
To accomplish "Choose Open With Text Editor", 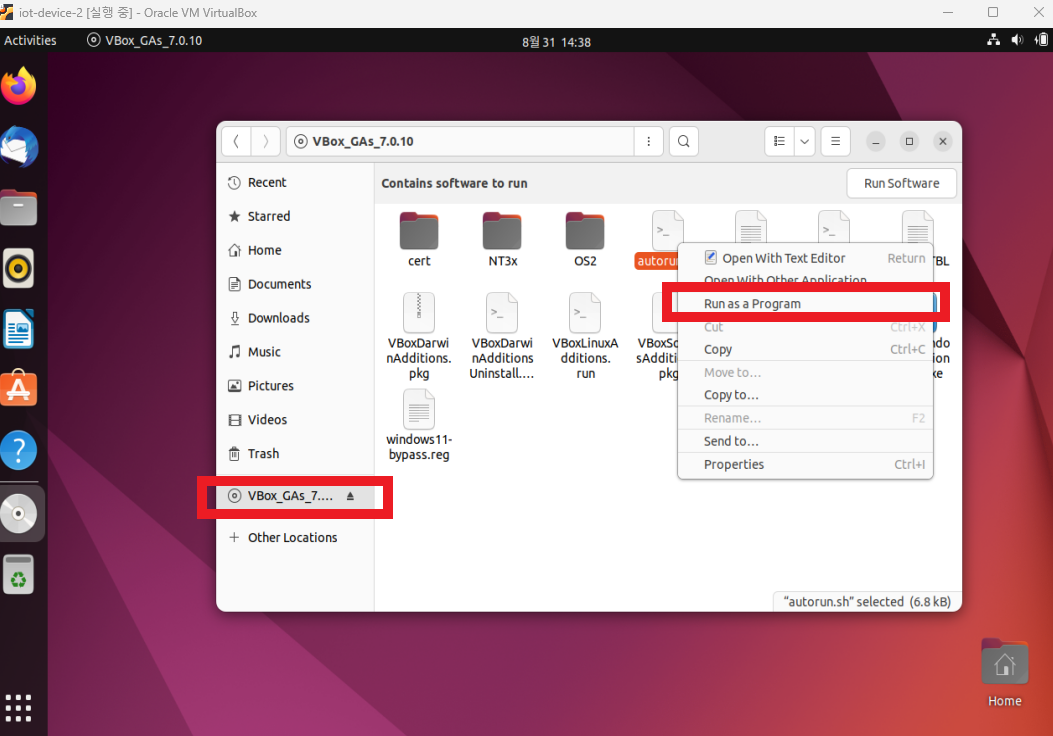I will (805, 258).
